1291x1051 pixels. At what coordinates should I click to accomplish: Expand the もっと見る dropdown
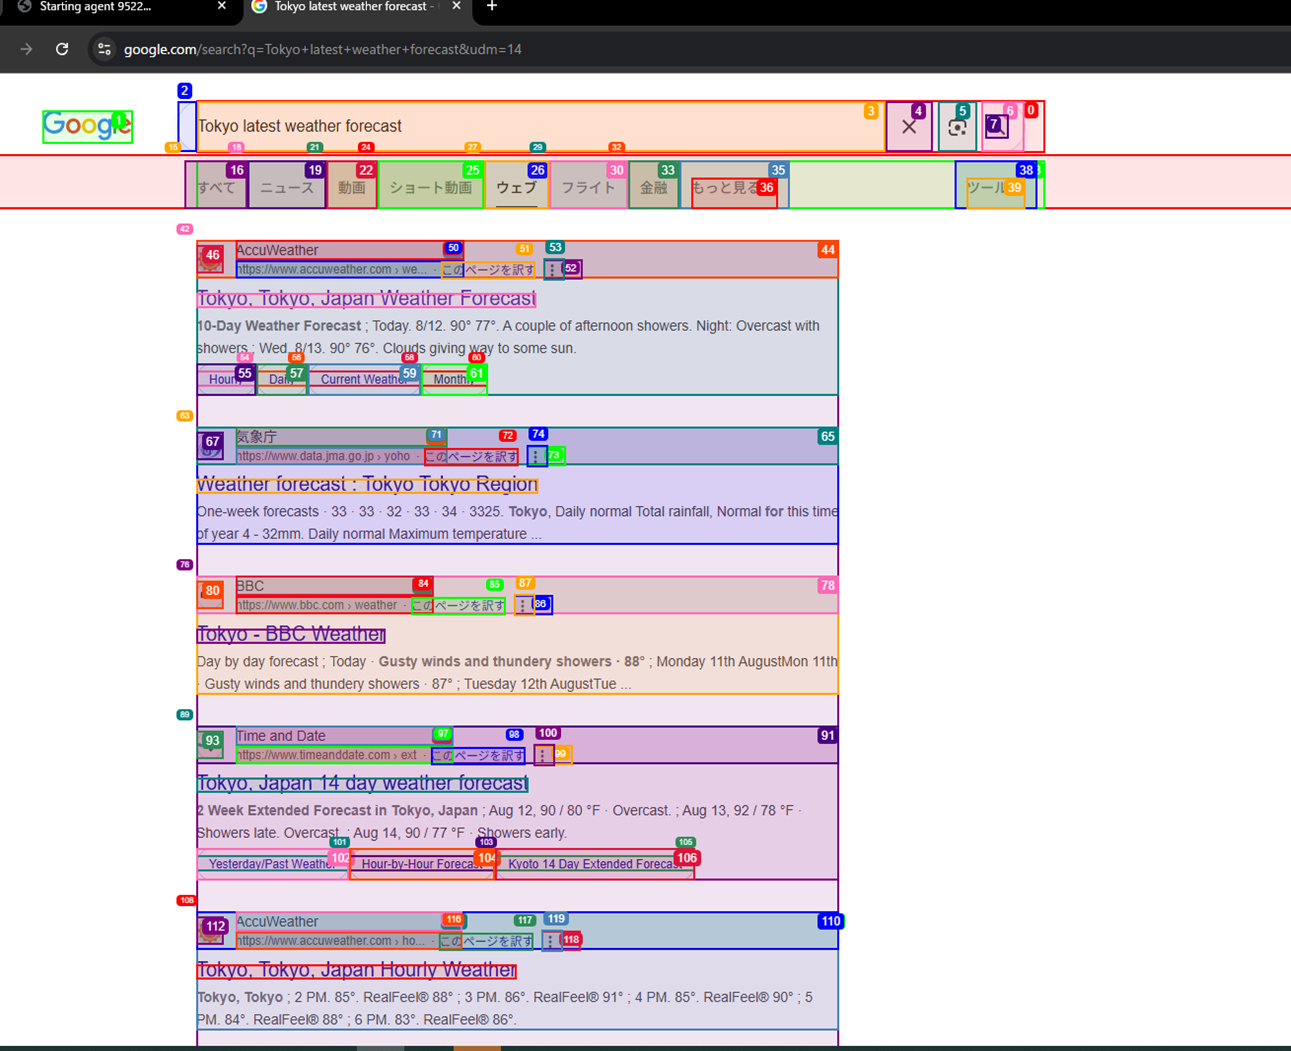[734, 187]
